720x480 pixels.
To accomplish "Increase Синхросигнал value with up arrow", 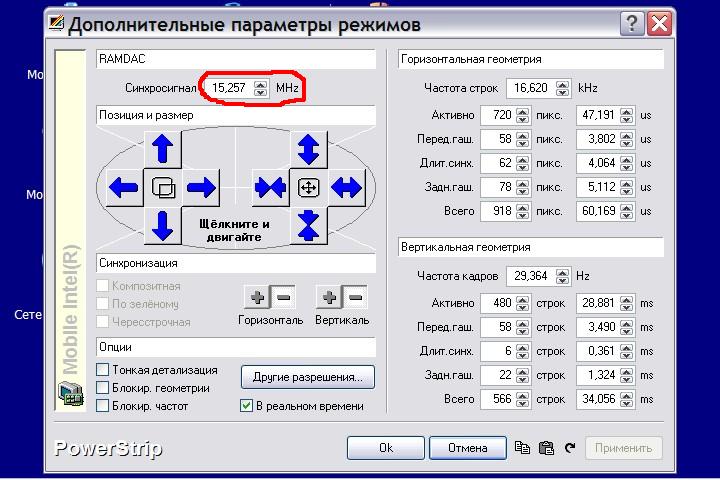I will (260, 84).
